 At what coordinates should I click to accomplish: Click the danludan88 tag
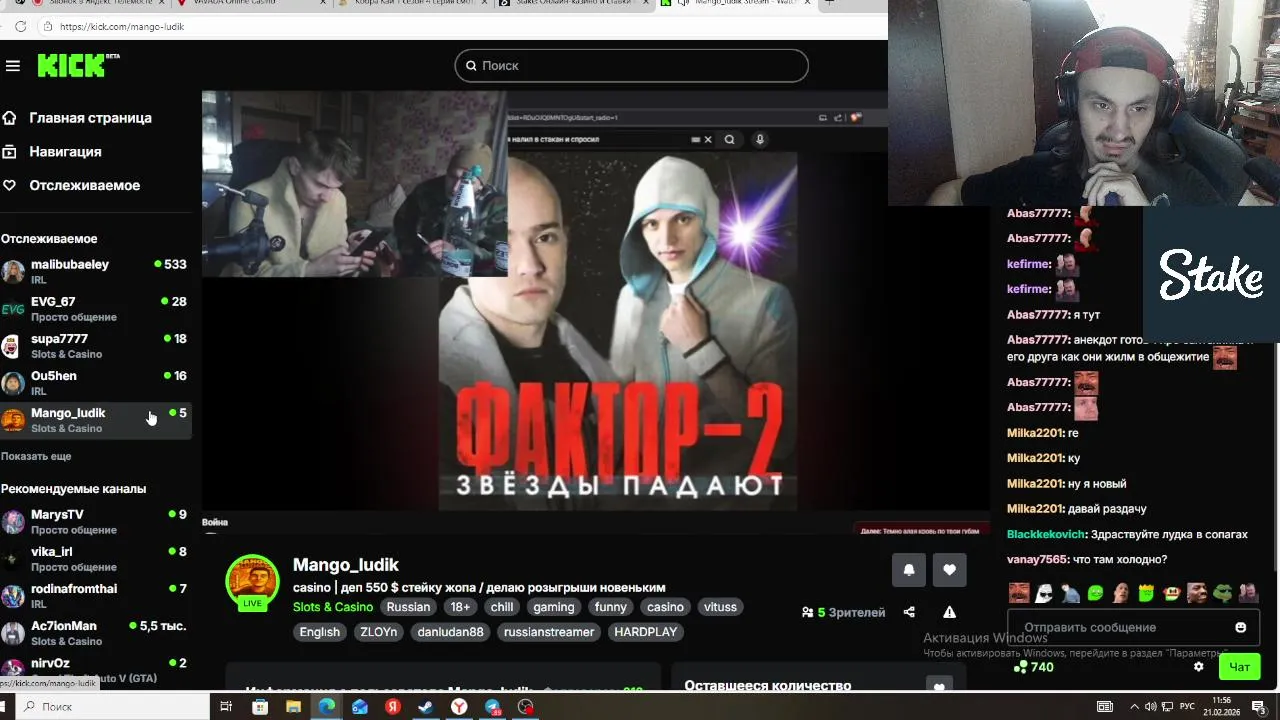(450, 632)
